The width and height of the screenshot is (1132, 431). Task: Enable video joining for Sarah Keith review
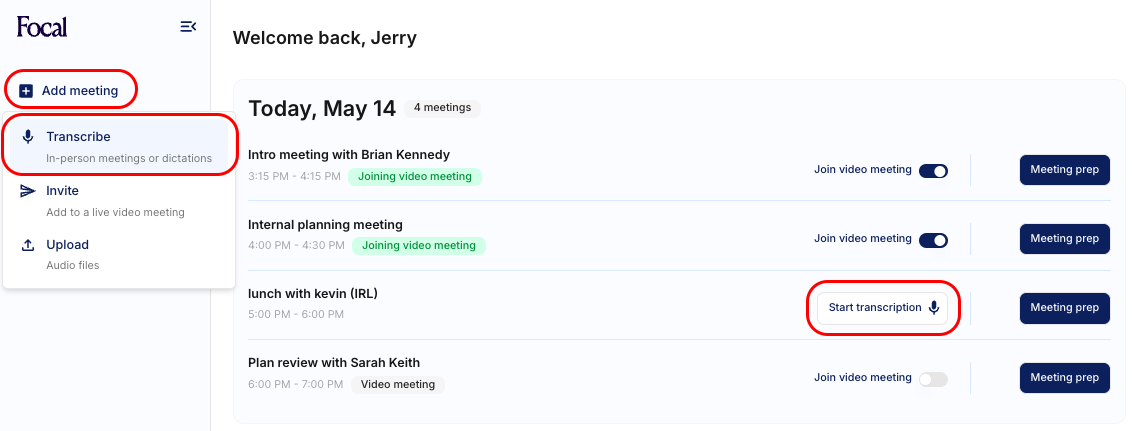[x=933, y=379]
